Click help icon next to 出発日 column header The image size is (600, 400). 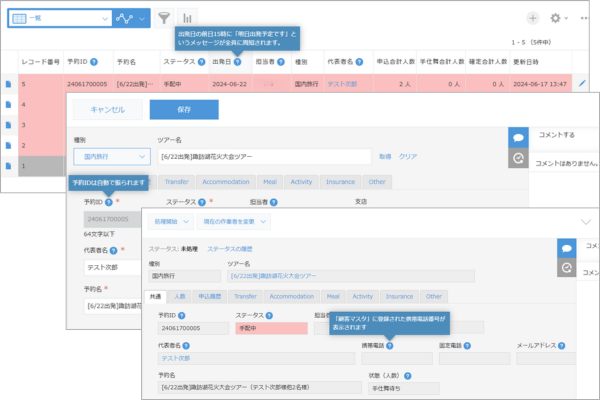point(237,62)
